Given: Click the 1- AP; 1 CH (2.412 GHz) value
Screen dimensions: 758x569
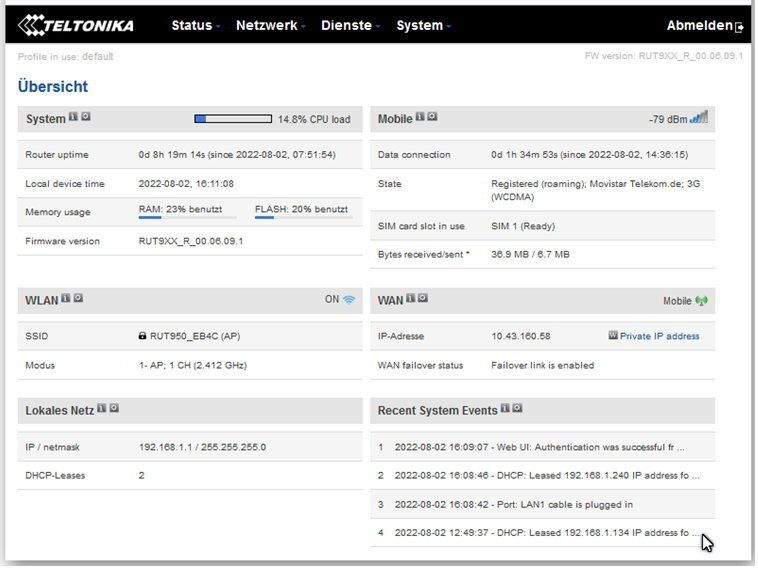Looking at the screenshot, I should [x=193, y=365].
